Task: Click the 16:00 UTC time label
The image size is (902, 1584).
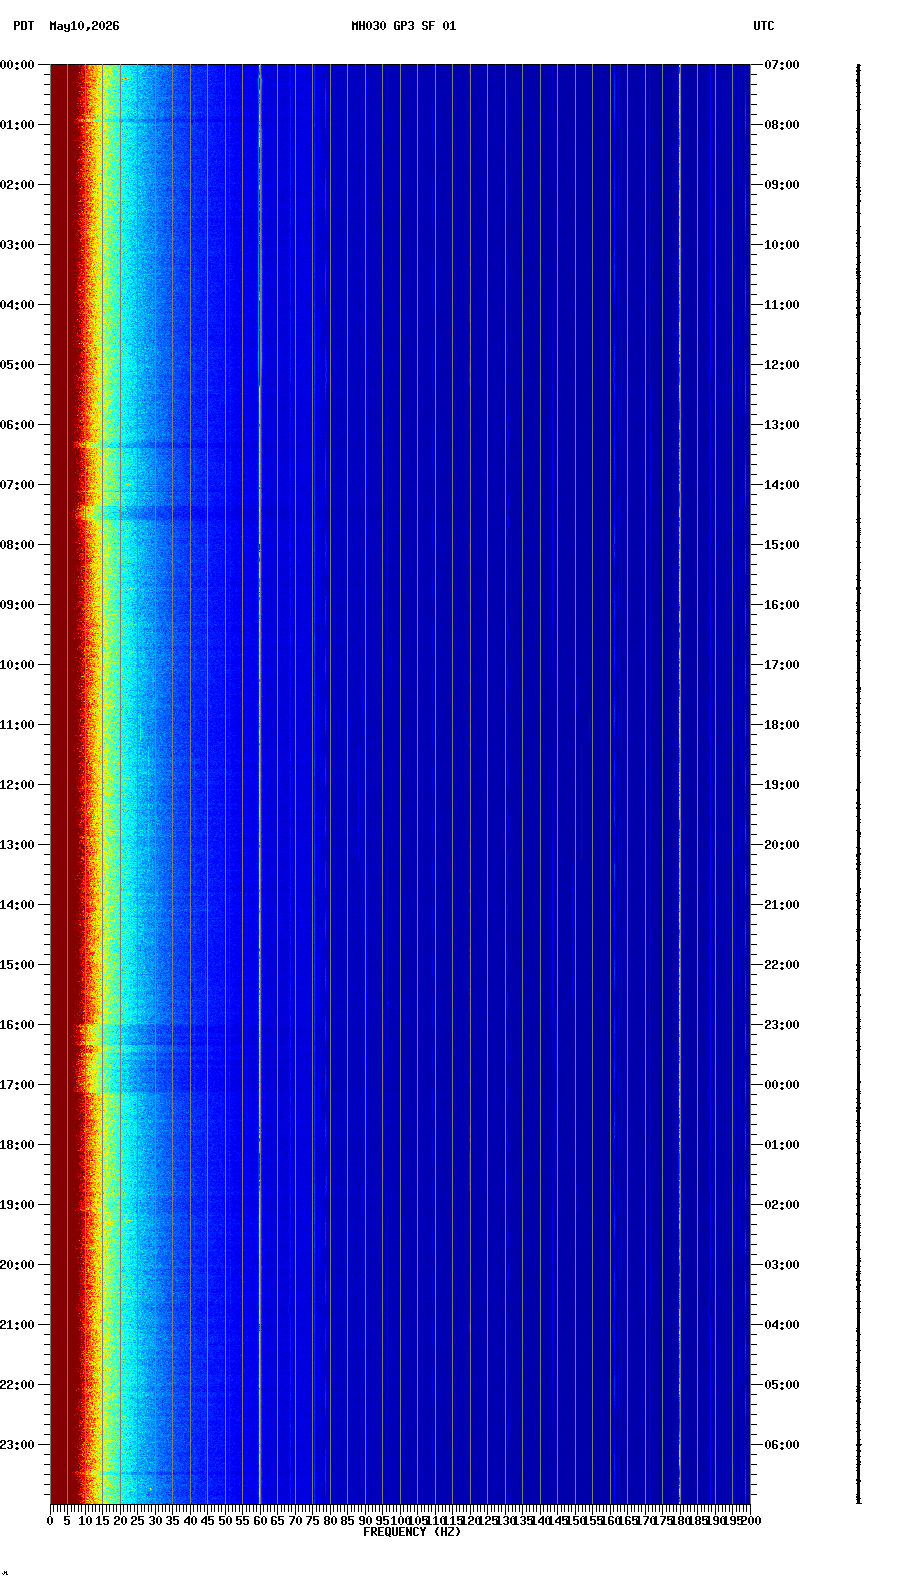Action: (x=782, y=605)
